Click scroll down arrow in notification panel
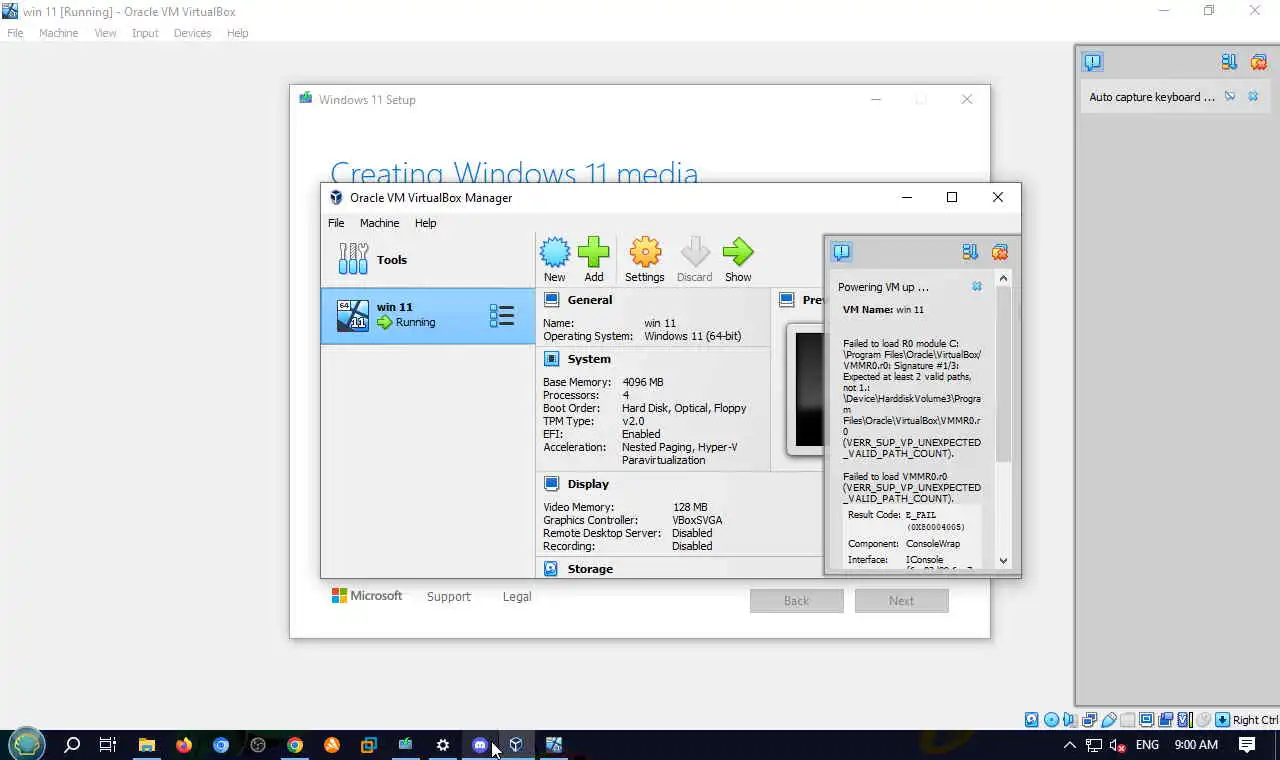Viewport: 1280px width, 760px height. [1003, 561]
